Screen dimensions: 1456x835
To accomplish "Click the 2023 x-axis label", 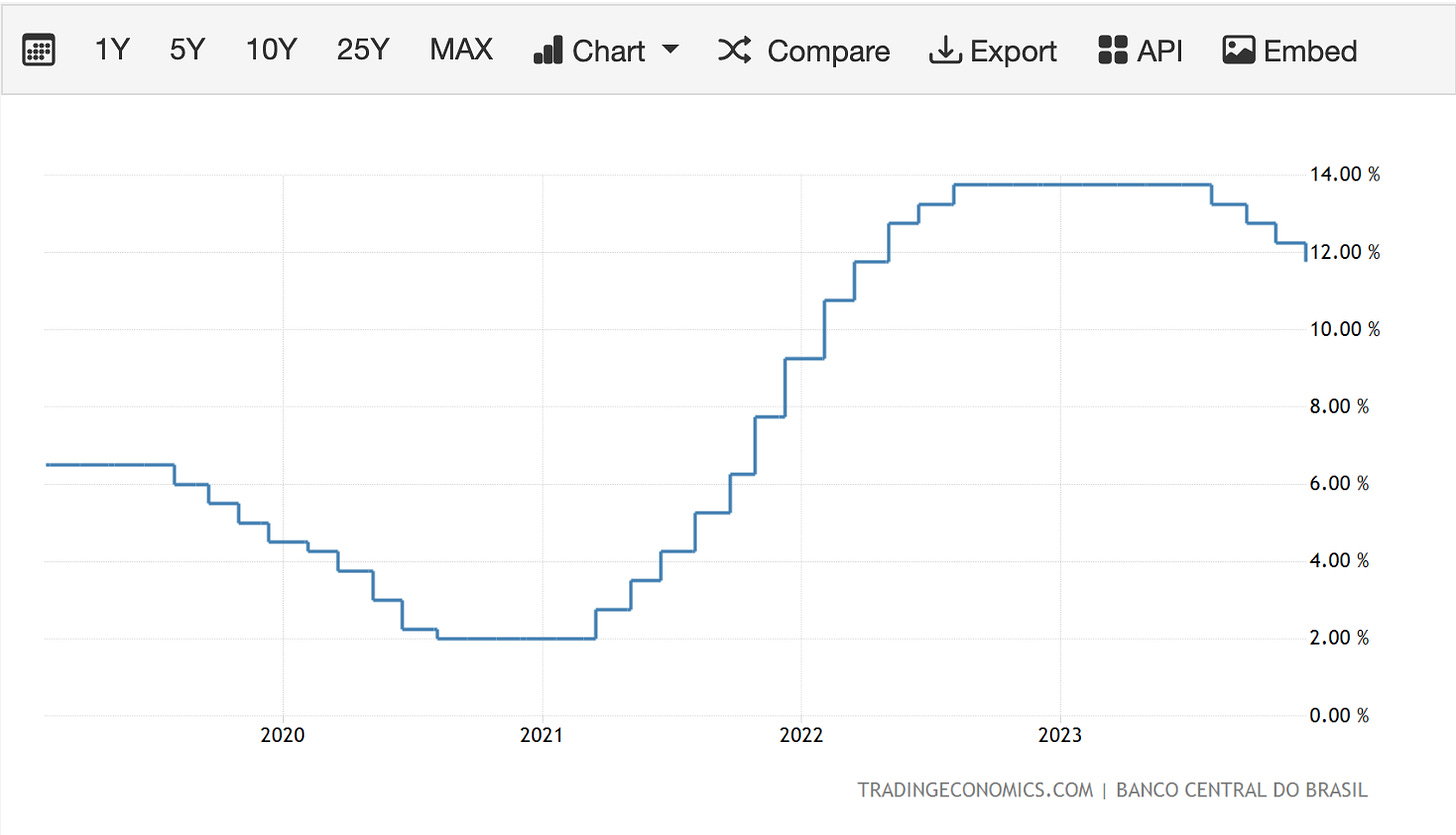I will tap(1060, 737).
